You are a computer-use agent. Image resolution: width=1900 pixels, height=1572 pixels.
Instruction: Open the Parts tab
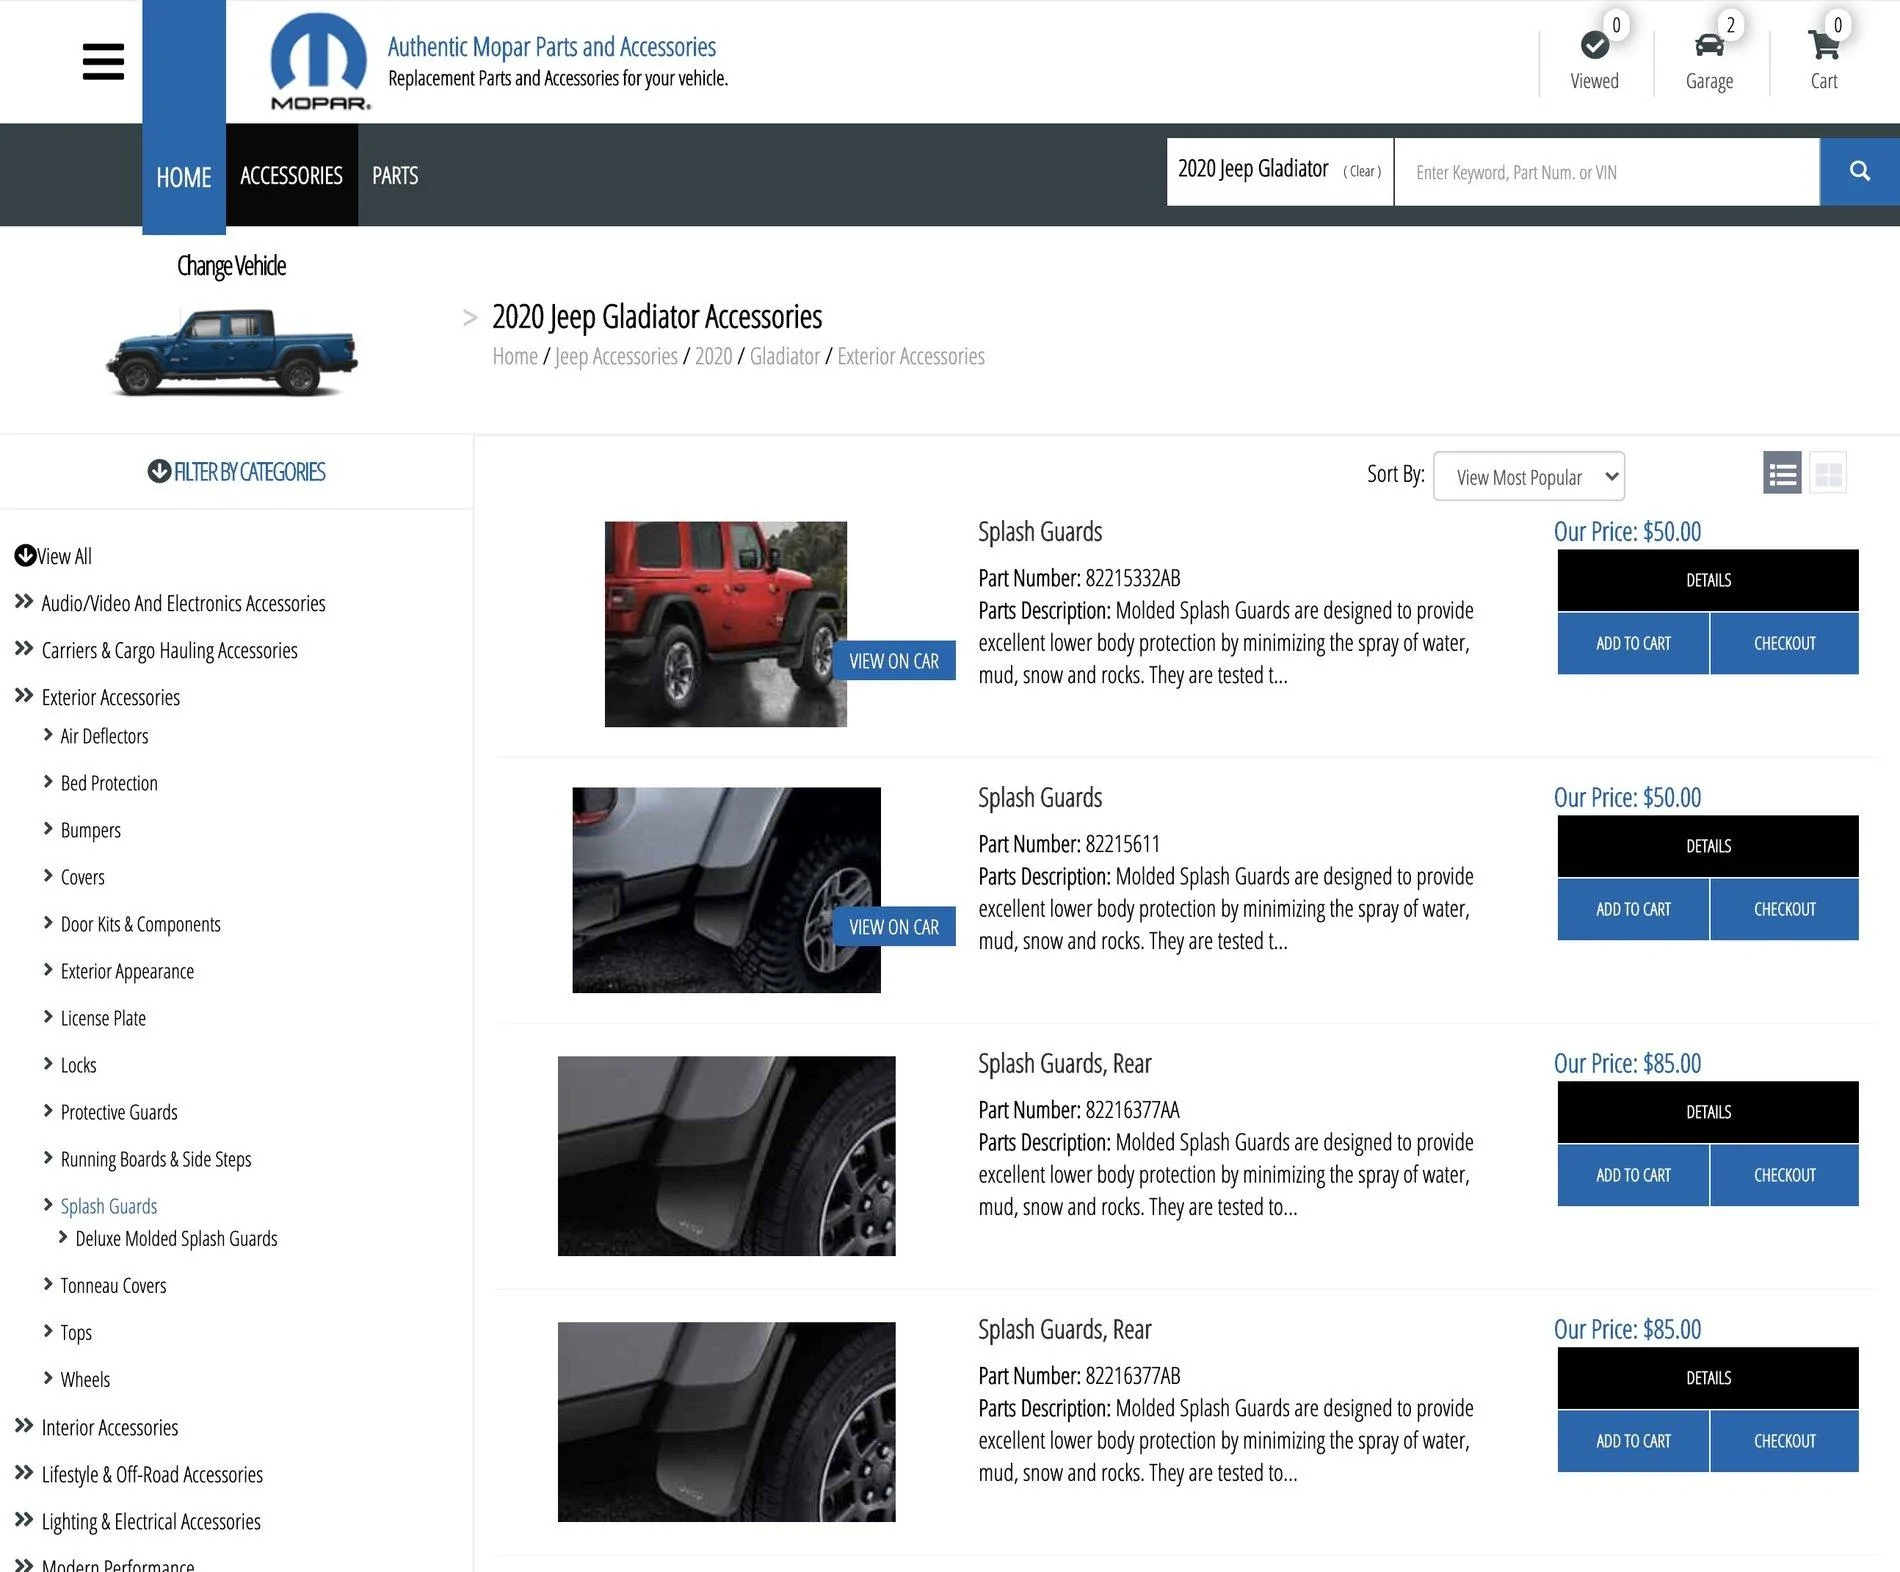coord(395,175)
